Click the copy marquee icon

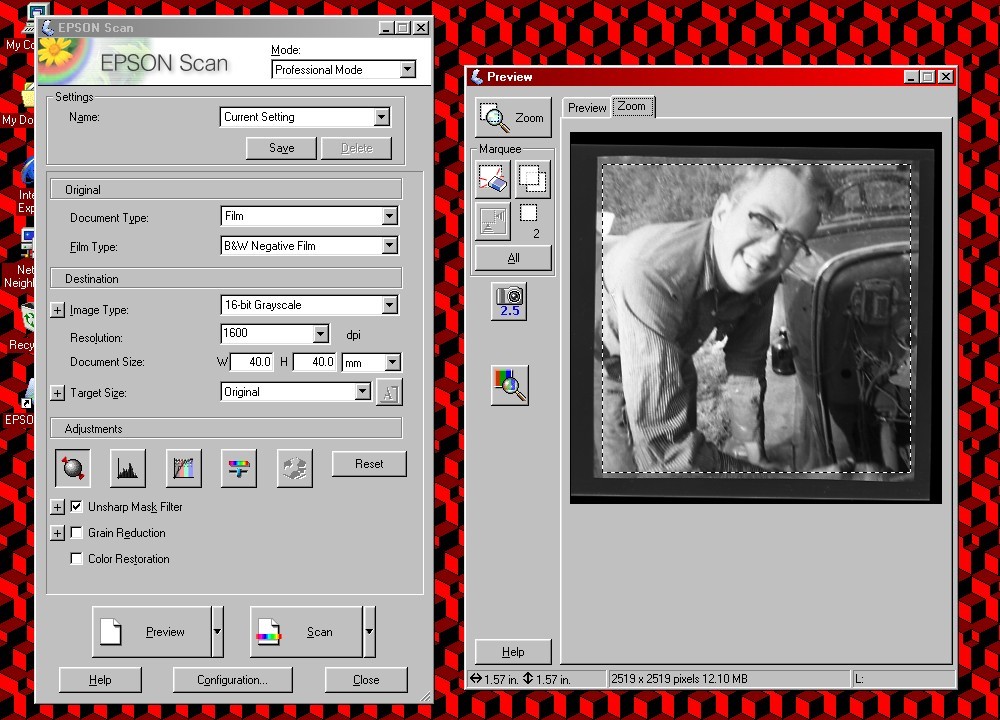click(x=532, y=180)
